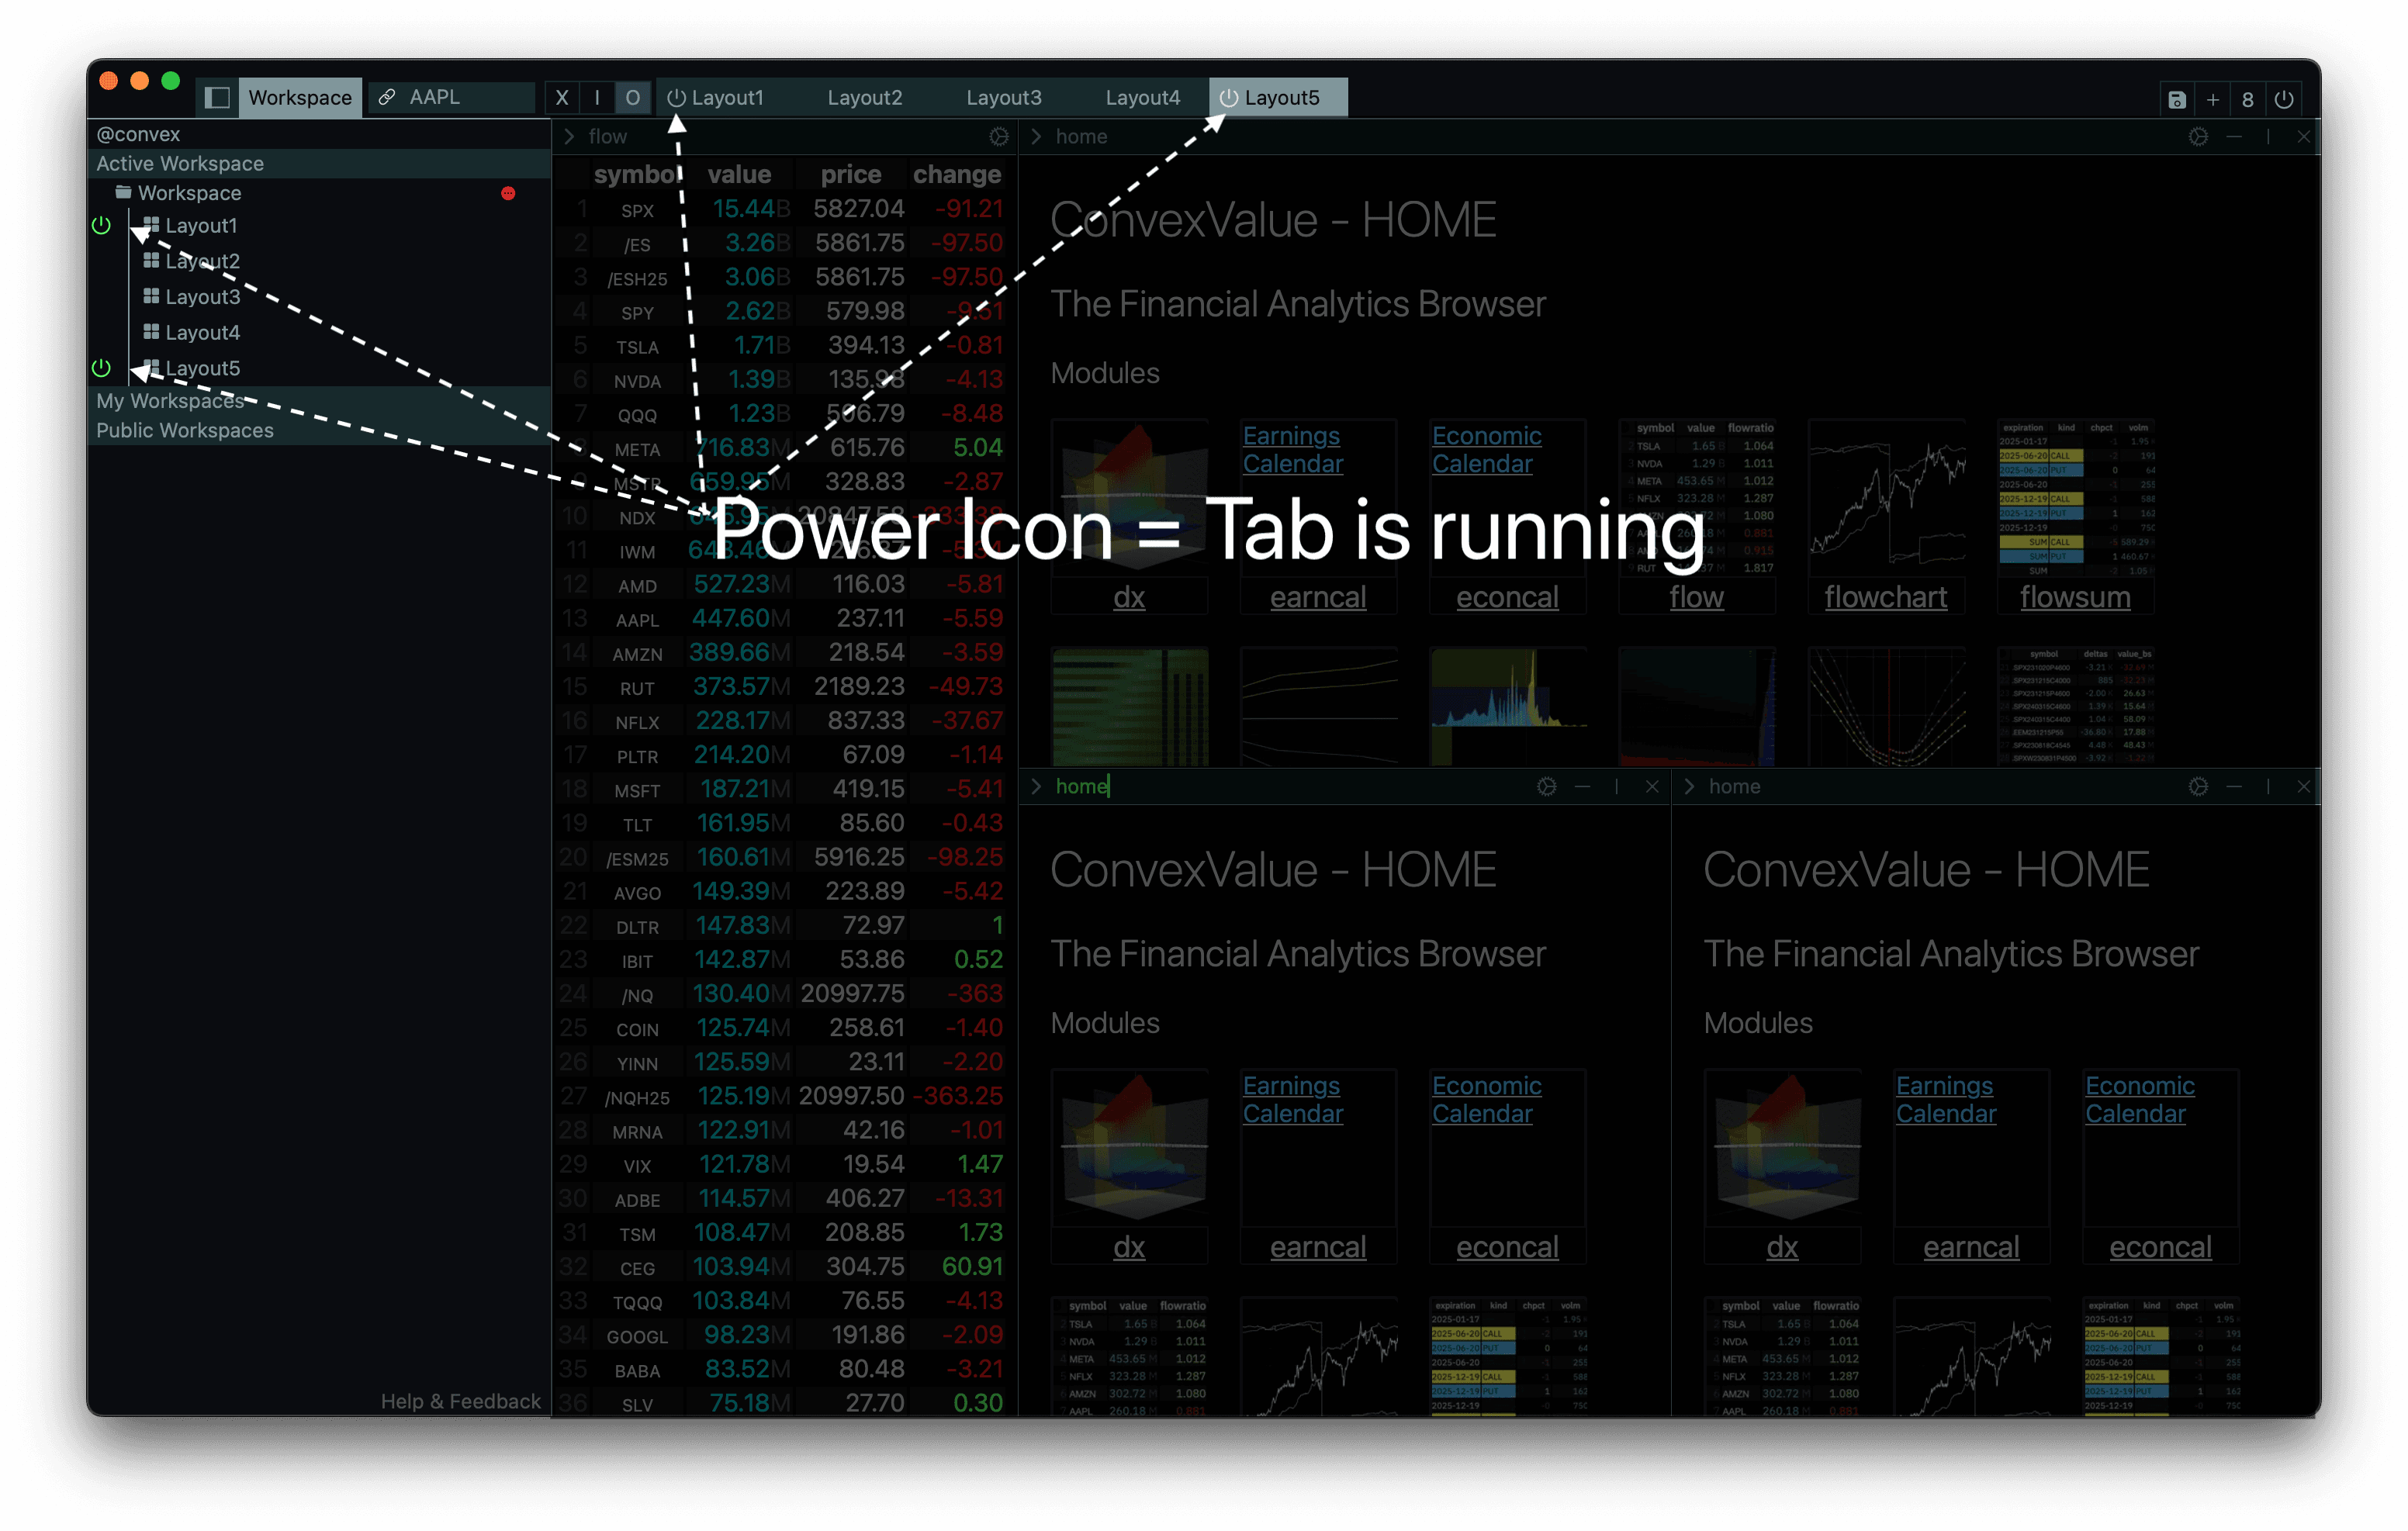Sort flow table by value column header
This screenshot has height=1531, width=2408.
point(739,174)
